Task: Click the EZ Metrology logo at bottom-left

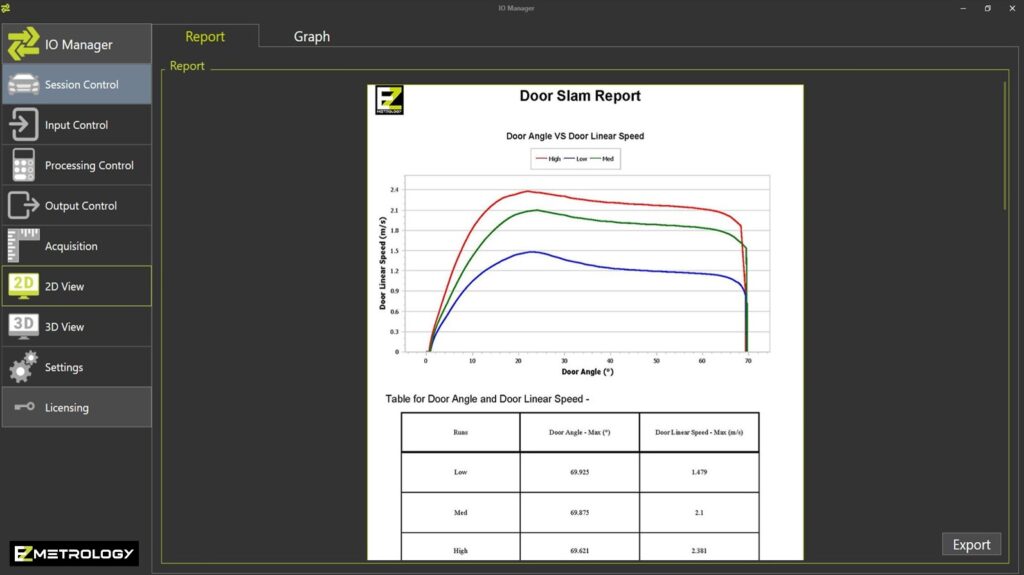Action: [x=73, y=554]
